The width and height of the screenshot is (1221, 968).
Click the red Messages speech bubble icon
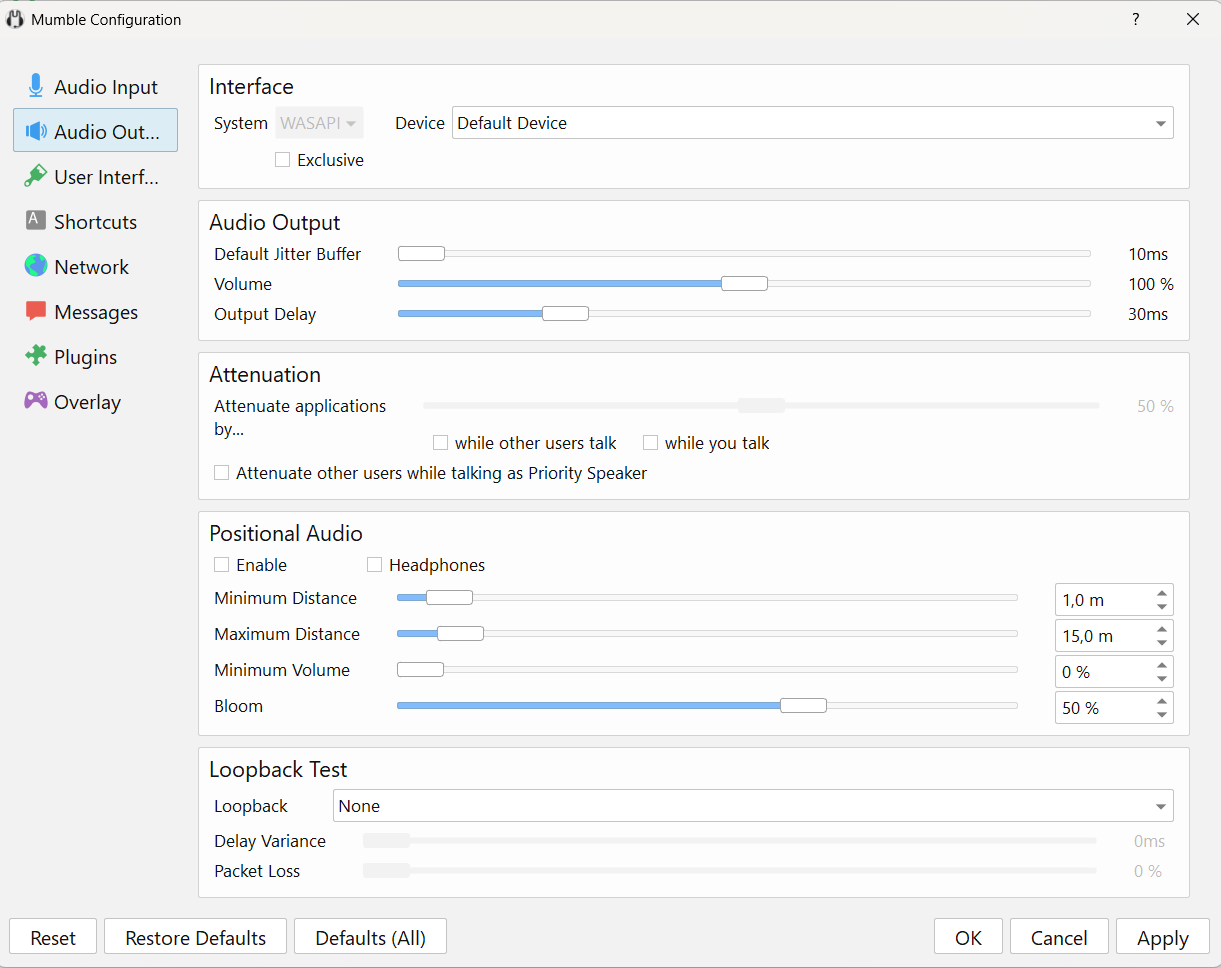[36, 311]
